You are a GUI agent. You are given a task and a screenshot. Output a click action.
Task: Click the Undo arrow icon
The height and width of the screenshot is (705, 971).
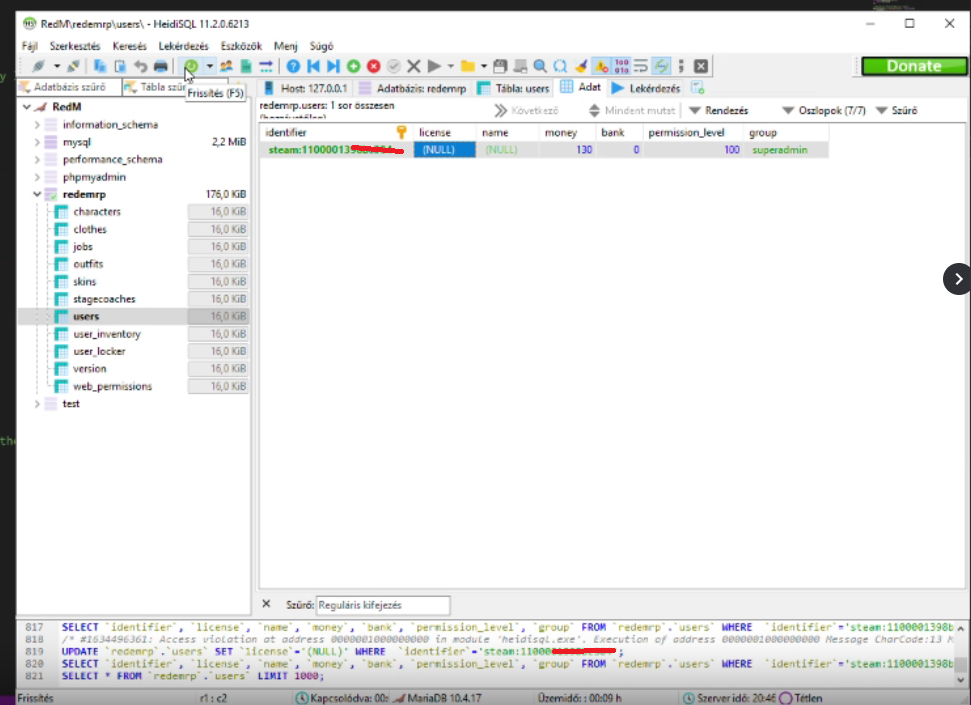141,66
